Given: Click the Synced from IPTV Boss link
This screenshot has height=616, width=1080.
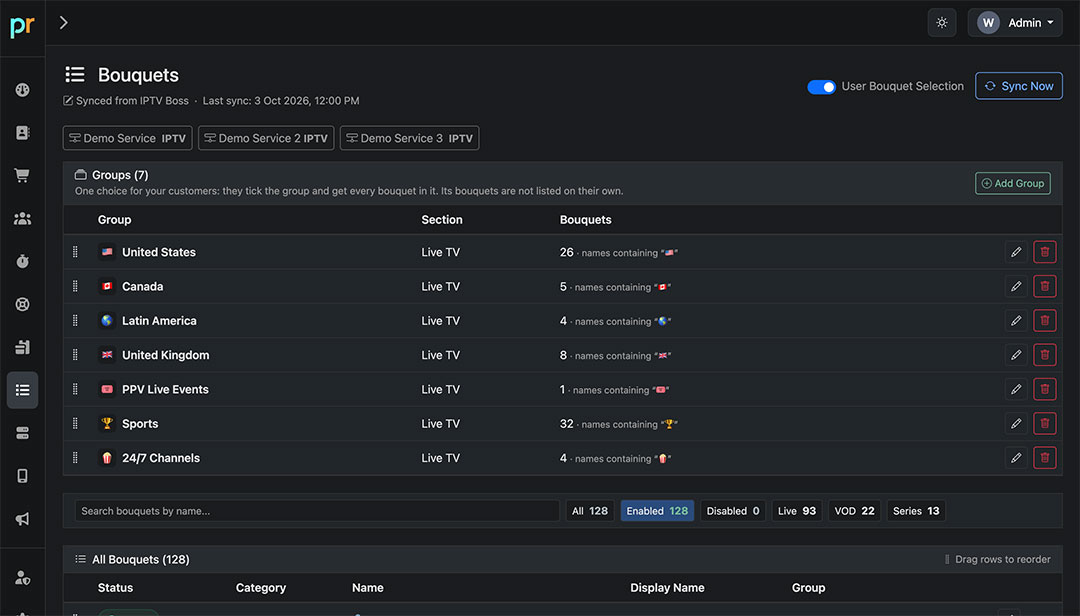Looking at the screenshot, I should [x=126, y=101].
